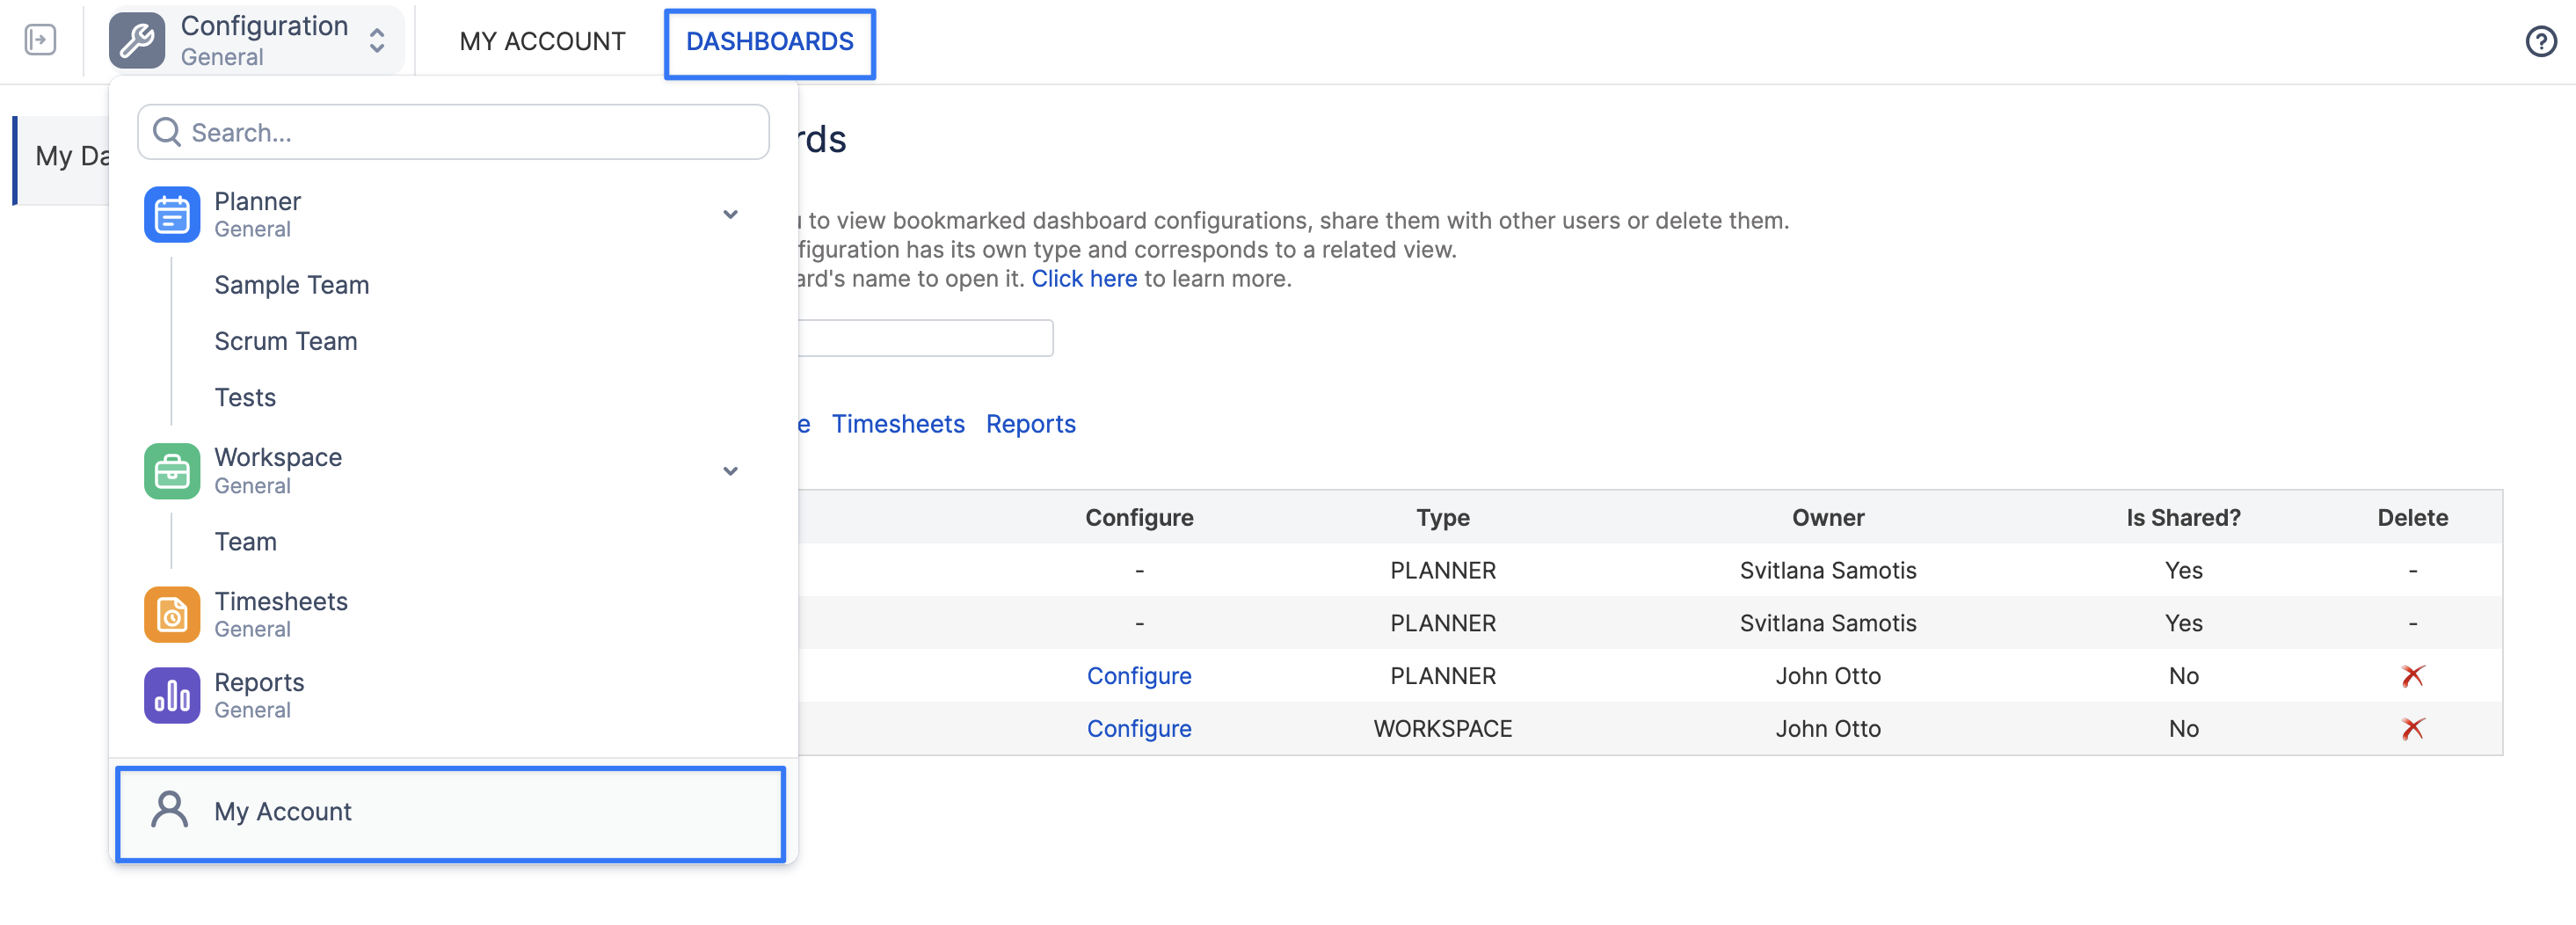Select the DASHBOARDS tab
The image size is (2576, 925).
pyautogui.click(x=769, y=42)
